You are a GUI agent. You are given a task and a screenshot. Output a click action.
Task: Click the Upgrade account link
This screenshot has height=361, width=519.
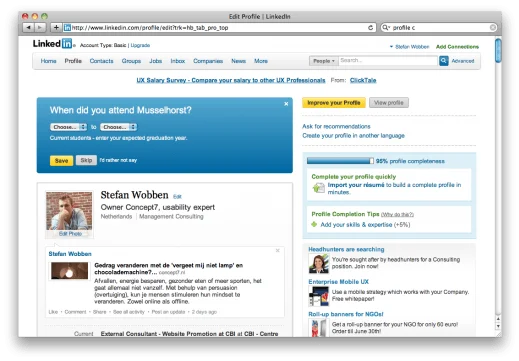pos(140,45)
